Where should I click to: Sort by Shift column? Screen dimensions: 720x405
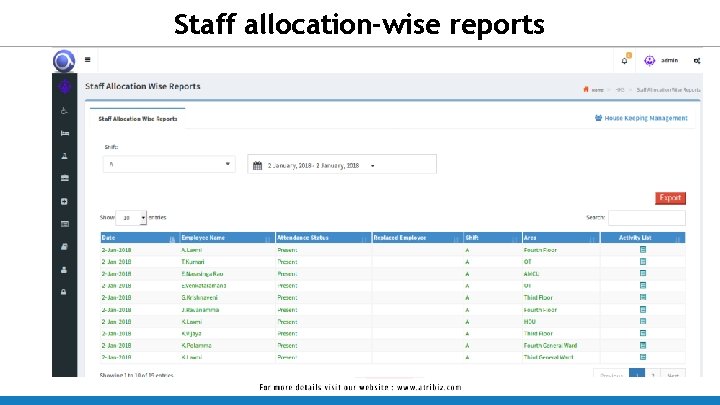point(493,237)
